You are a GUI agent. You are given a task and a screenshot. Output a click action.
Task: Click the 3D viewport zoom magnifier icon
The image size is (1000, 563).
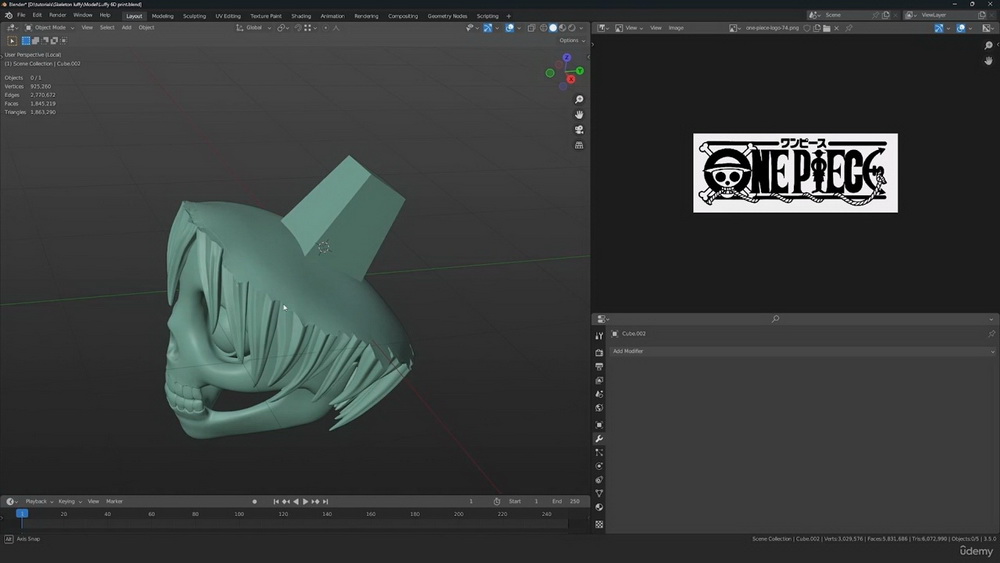click(579, 99)
